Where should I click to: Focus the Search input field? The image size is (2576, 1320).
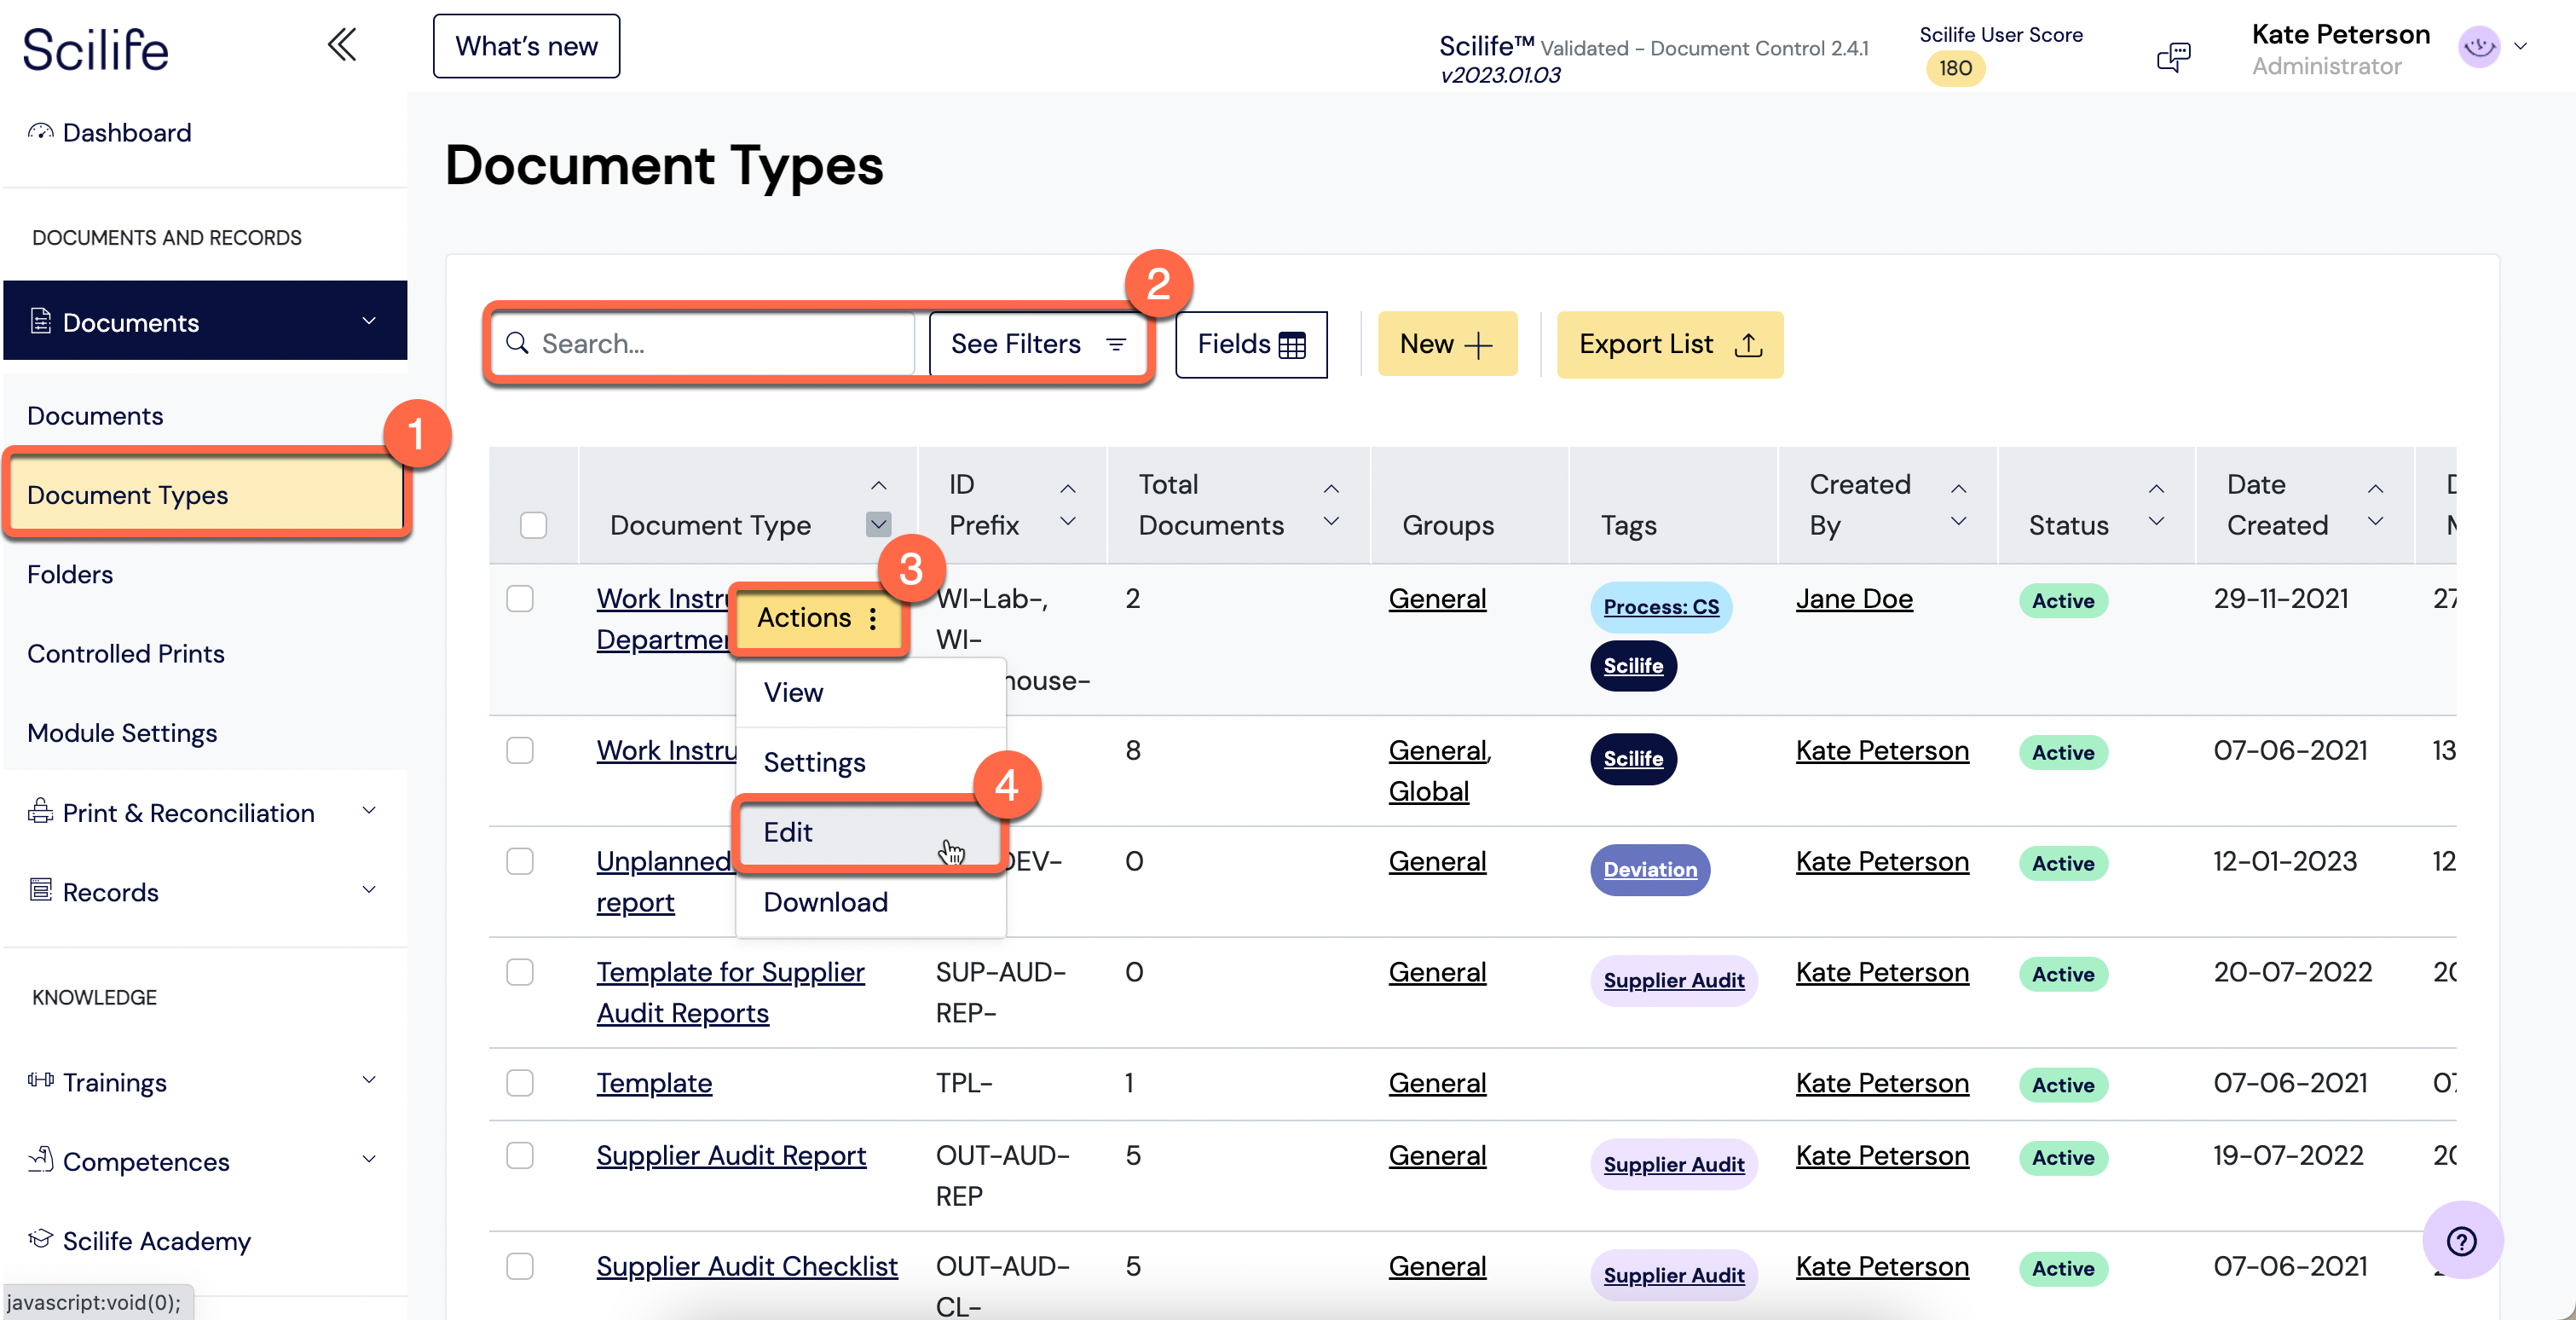(704, 343)
